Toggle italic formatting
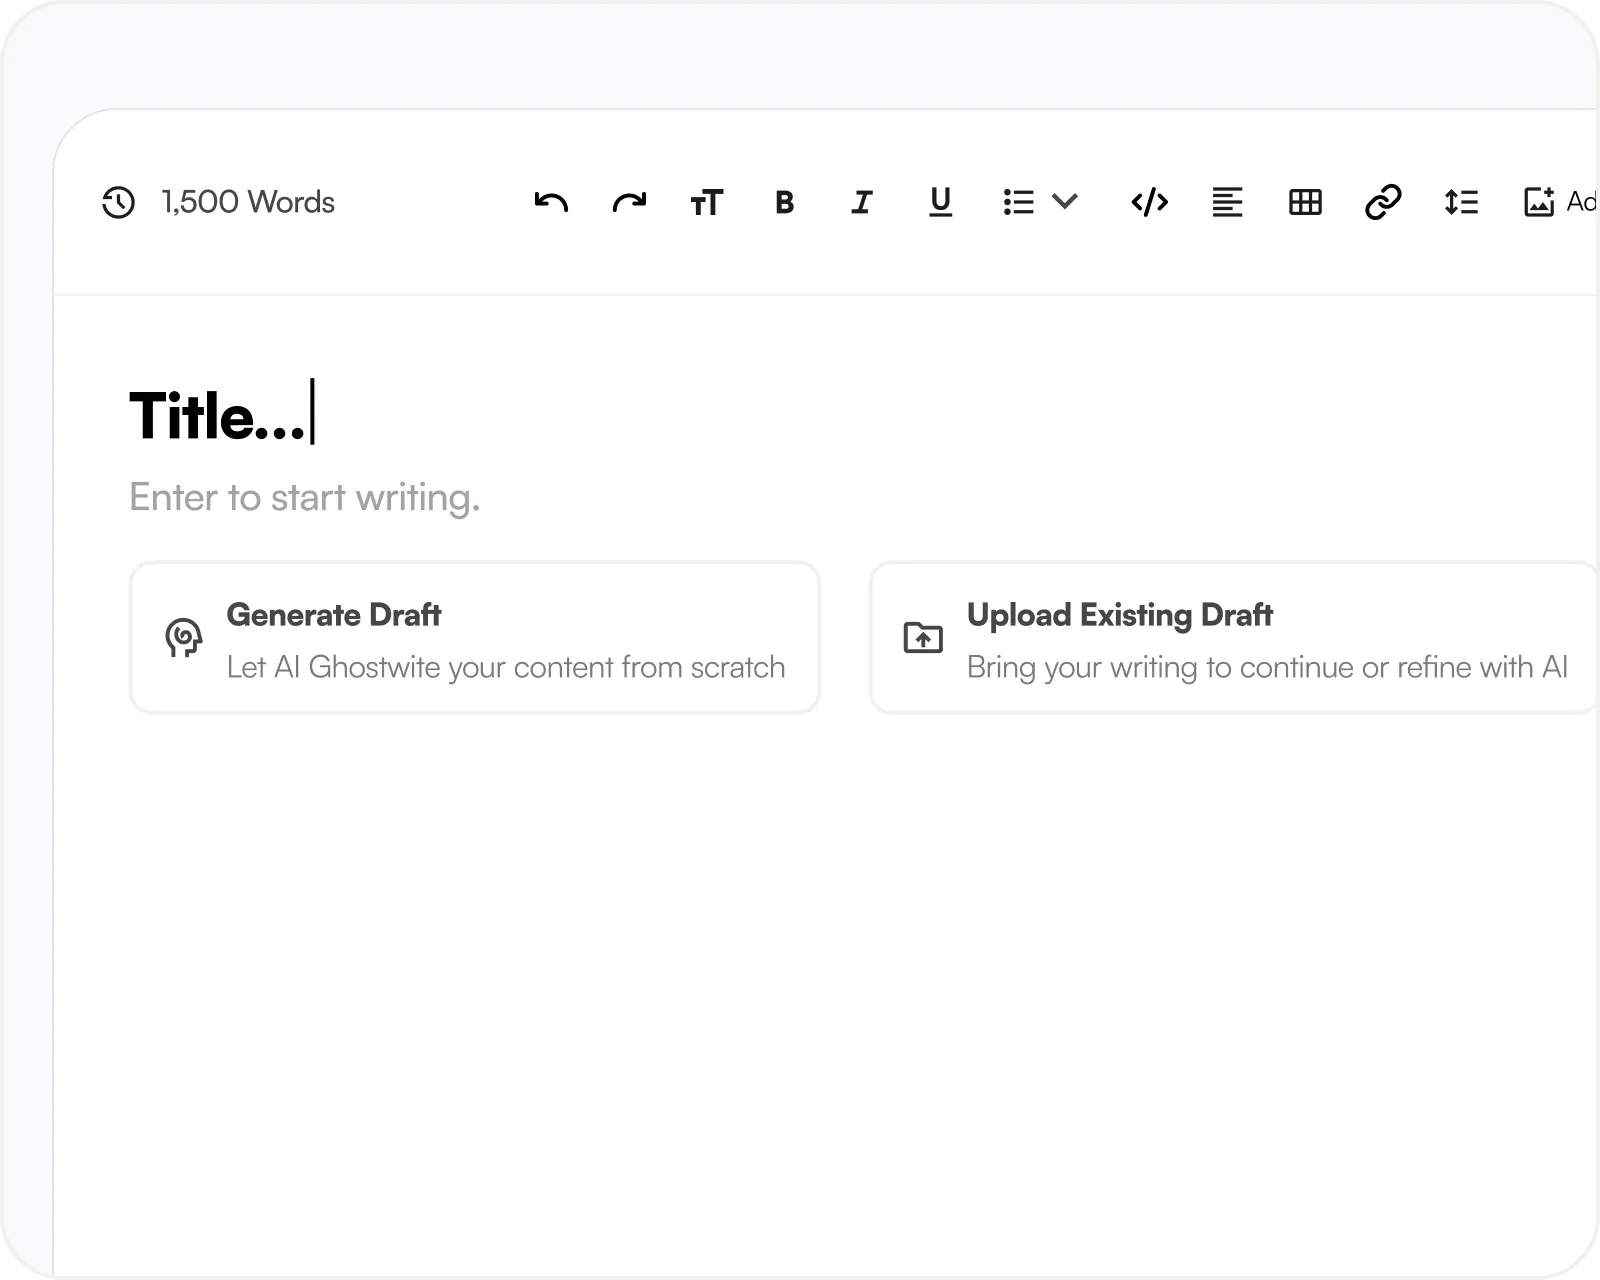 click(862, 203)
